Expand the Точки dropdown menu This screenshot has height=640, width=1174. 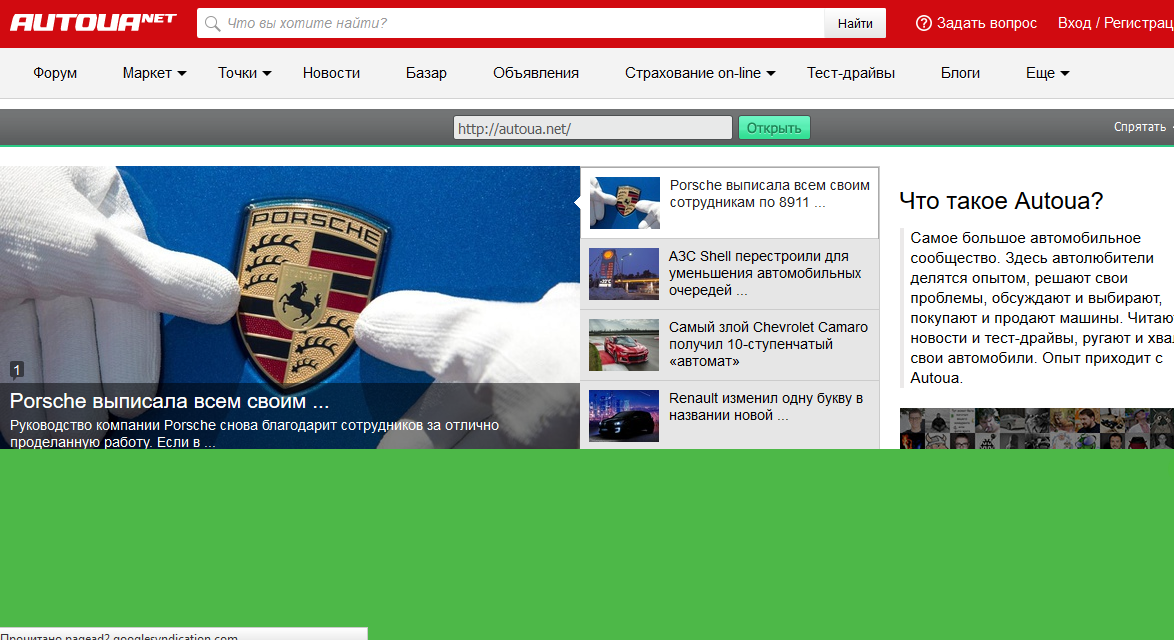245,73
